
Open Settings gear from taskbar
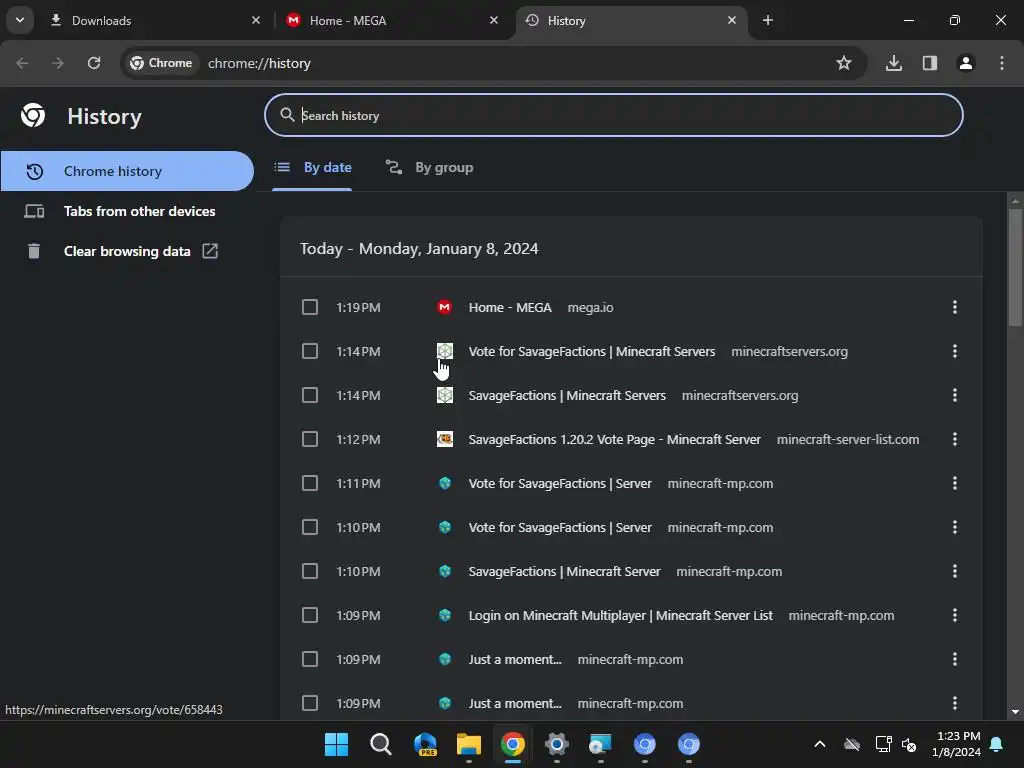[557, 744]
